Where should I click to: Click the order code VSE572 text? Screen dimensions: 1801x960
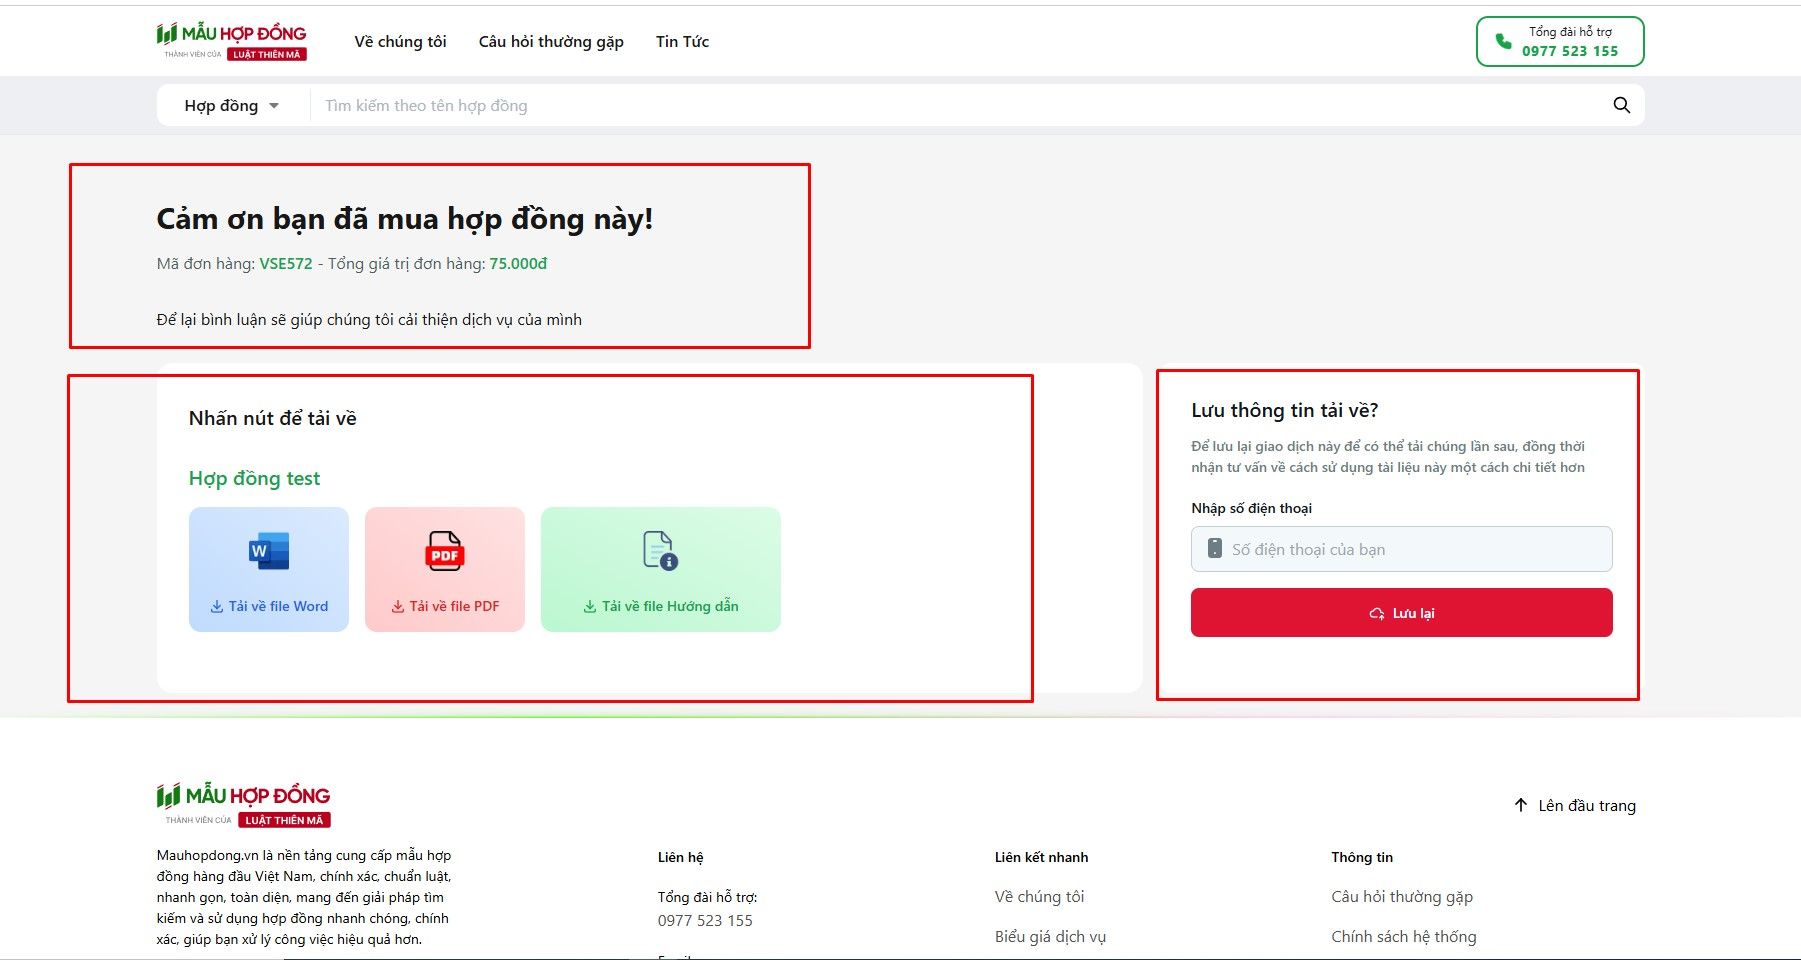pyautogui.click(x=285, y=265)
